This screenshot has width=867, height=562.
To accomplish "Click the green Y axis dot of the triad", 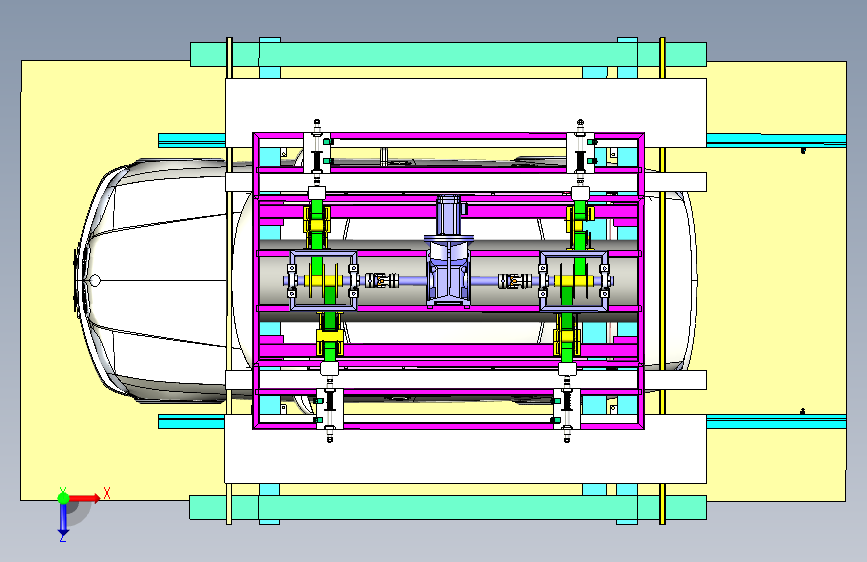I will tap(63, 498).
